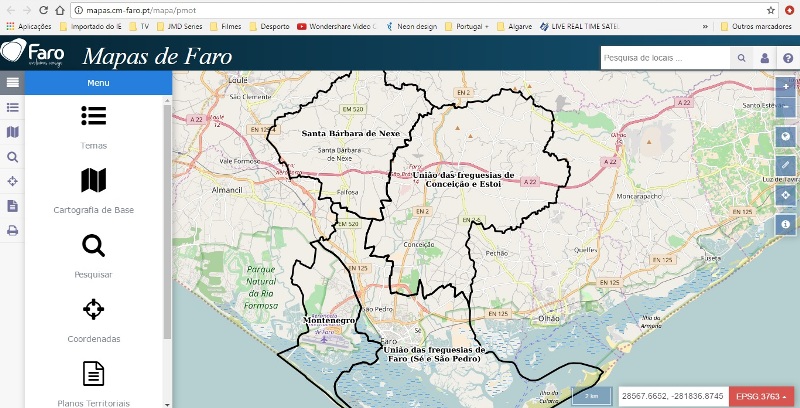
Task: Open the territorial plans document sidebar icon
Action: [x=12, y=206]
